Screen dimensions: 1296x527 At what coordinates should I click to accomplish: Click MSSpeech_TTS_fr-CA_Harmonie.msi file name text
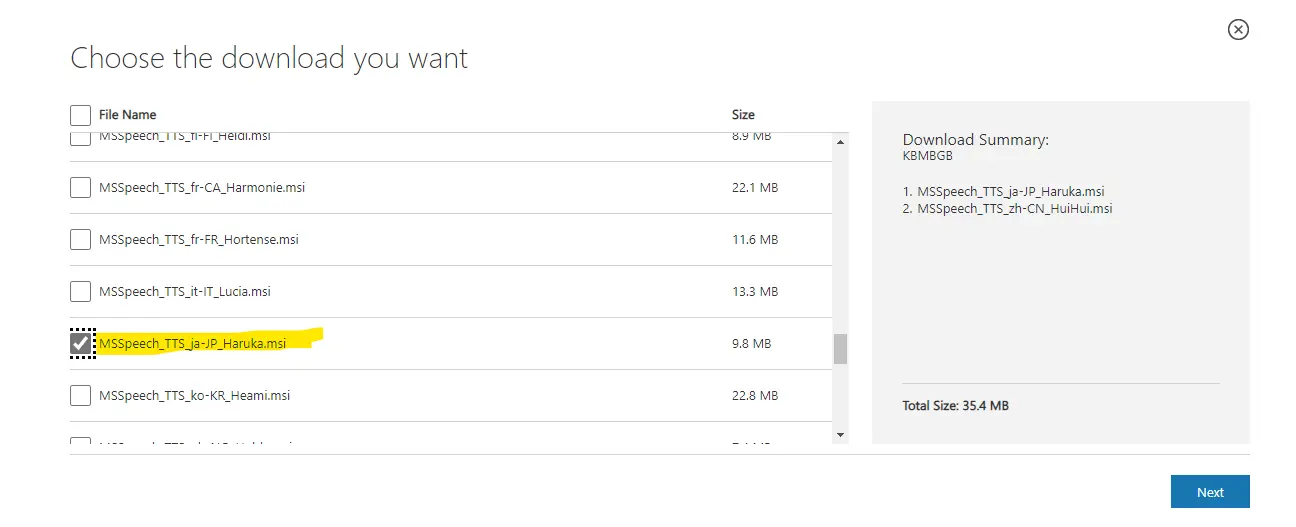(x=201, y=187)
